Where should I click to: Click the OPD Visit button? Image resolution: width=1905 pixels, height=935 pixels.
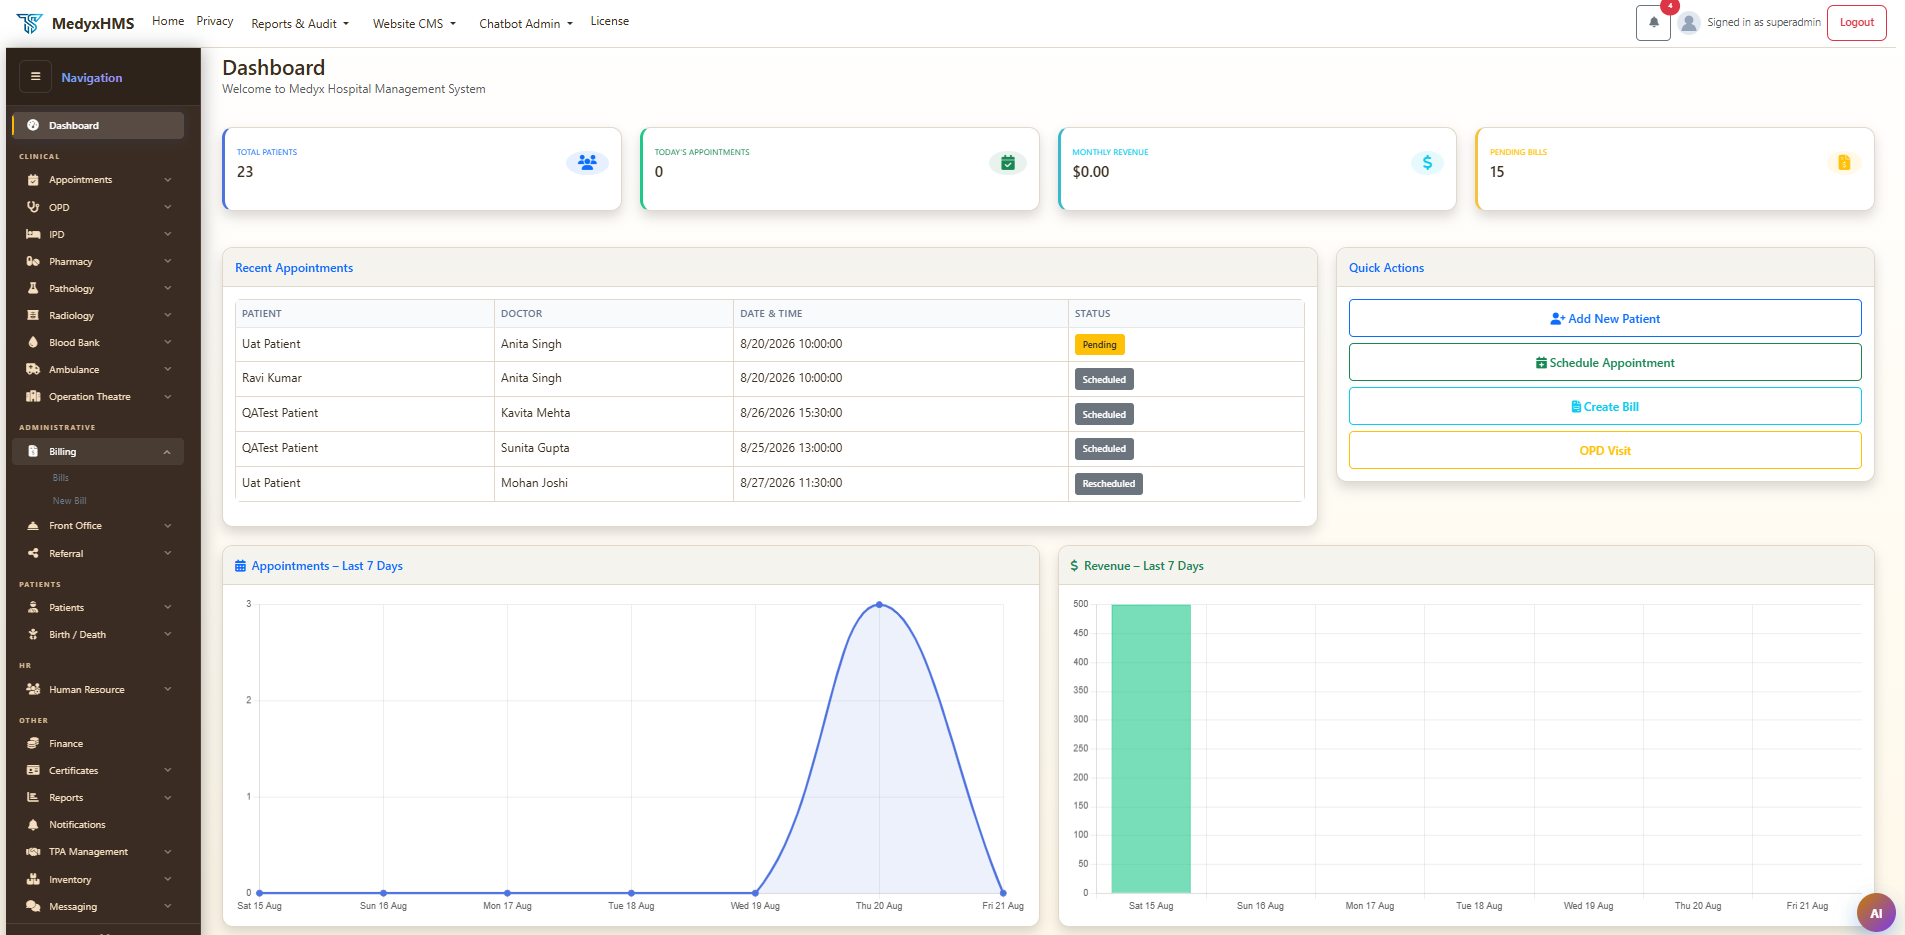pos(1605,450)
